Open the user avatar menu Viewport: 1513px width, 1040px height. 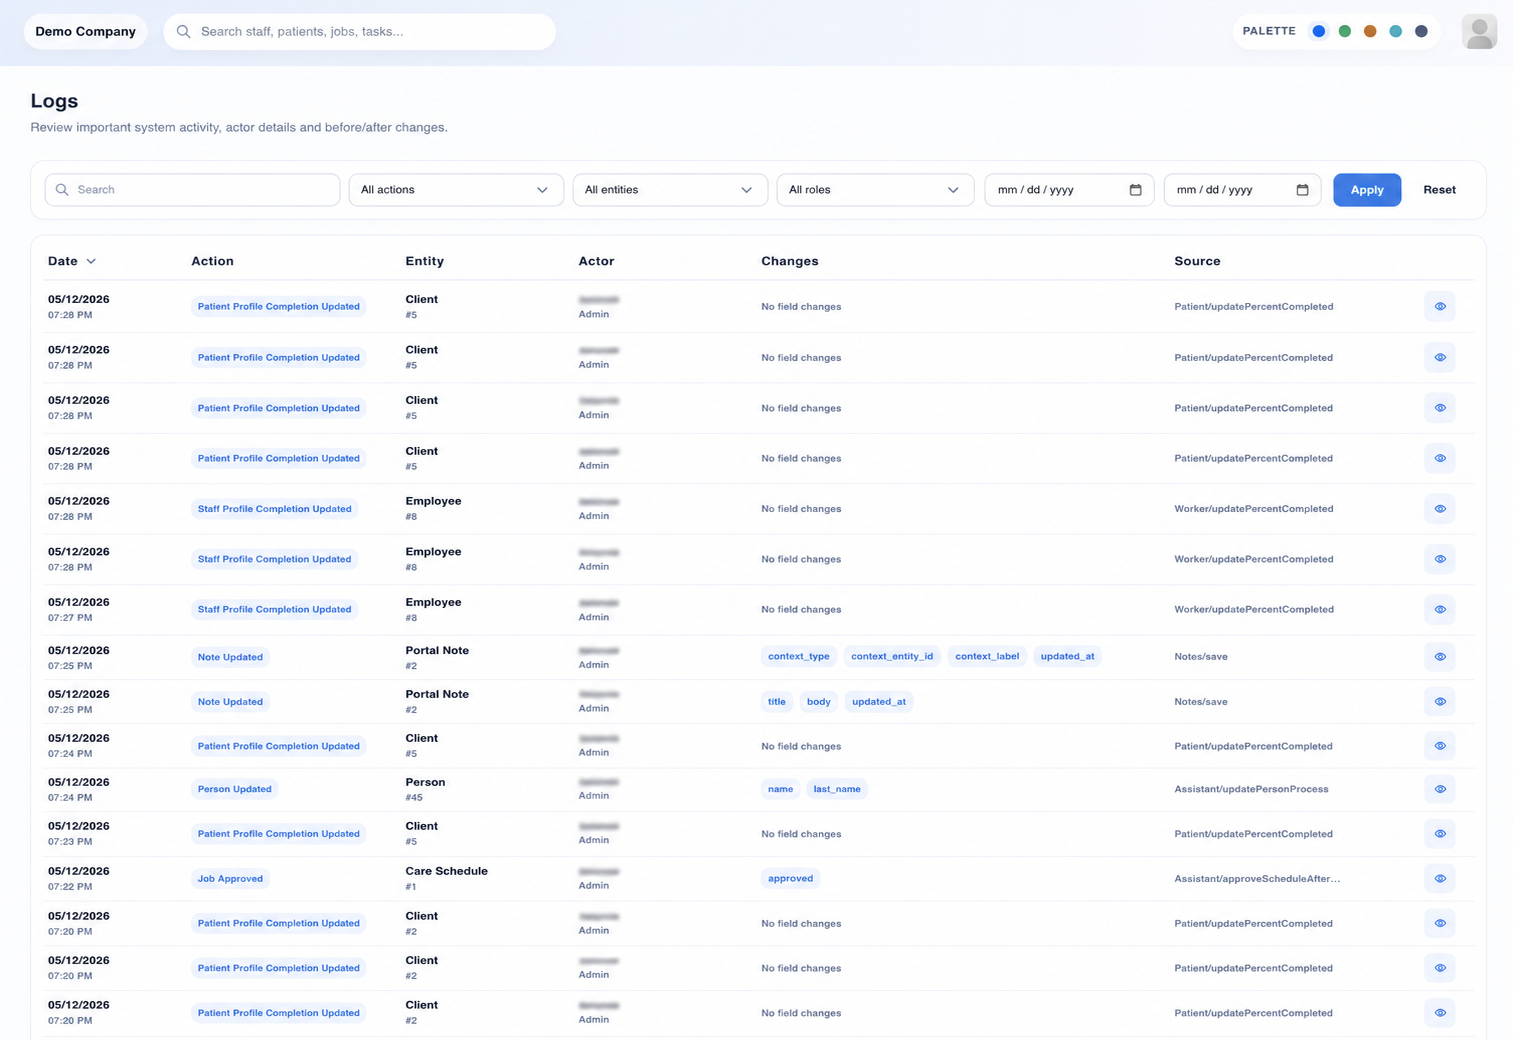[x=1479, y=32]
